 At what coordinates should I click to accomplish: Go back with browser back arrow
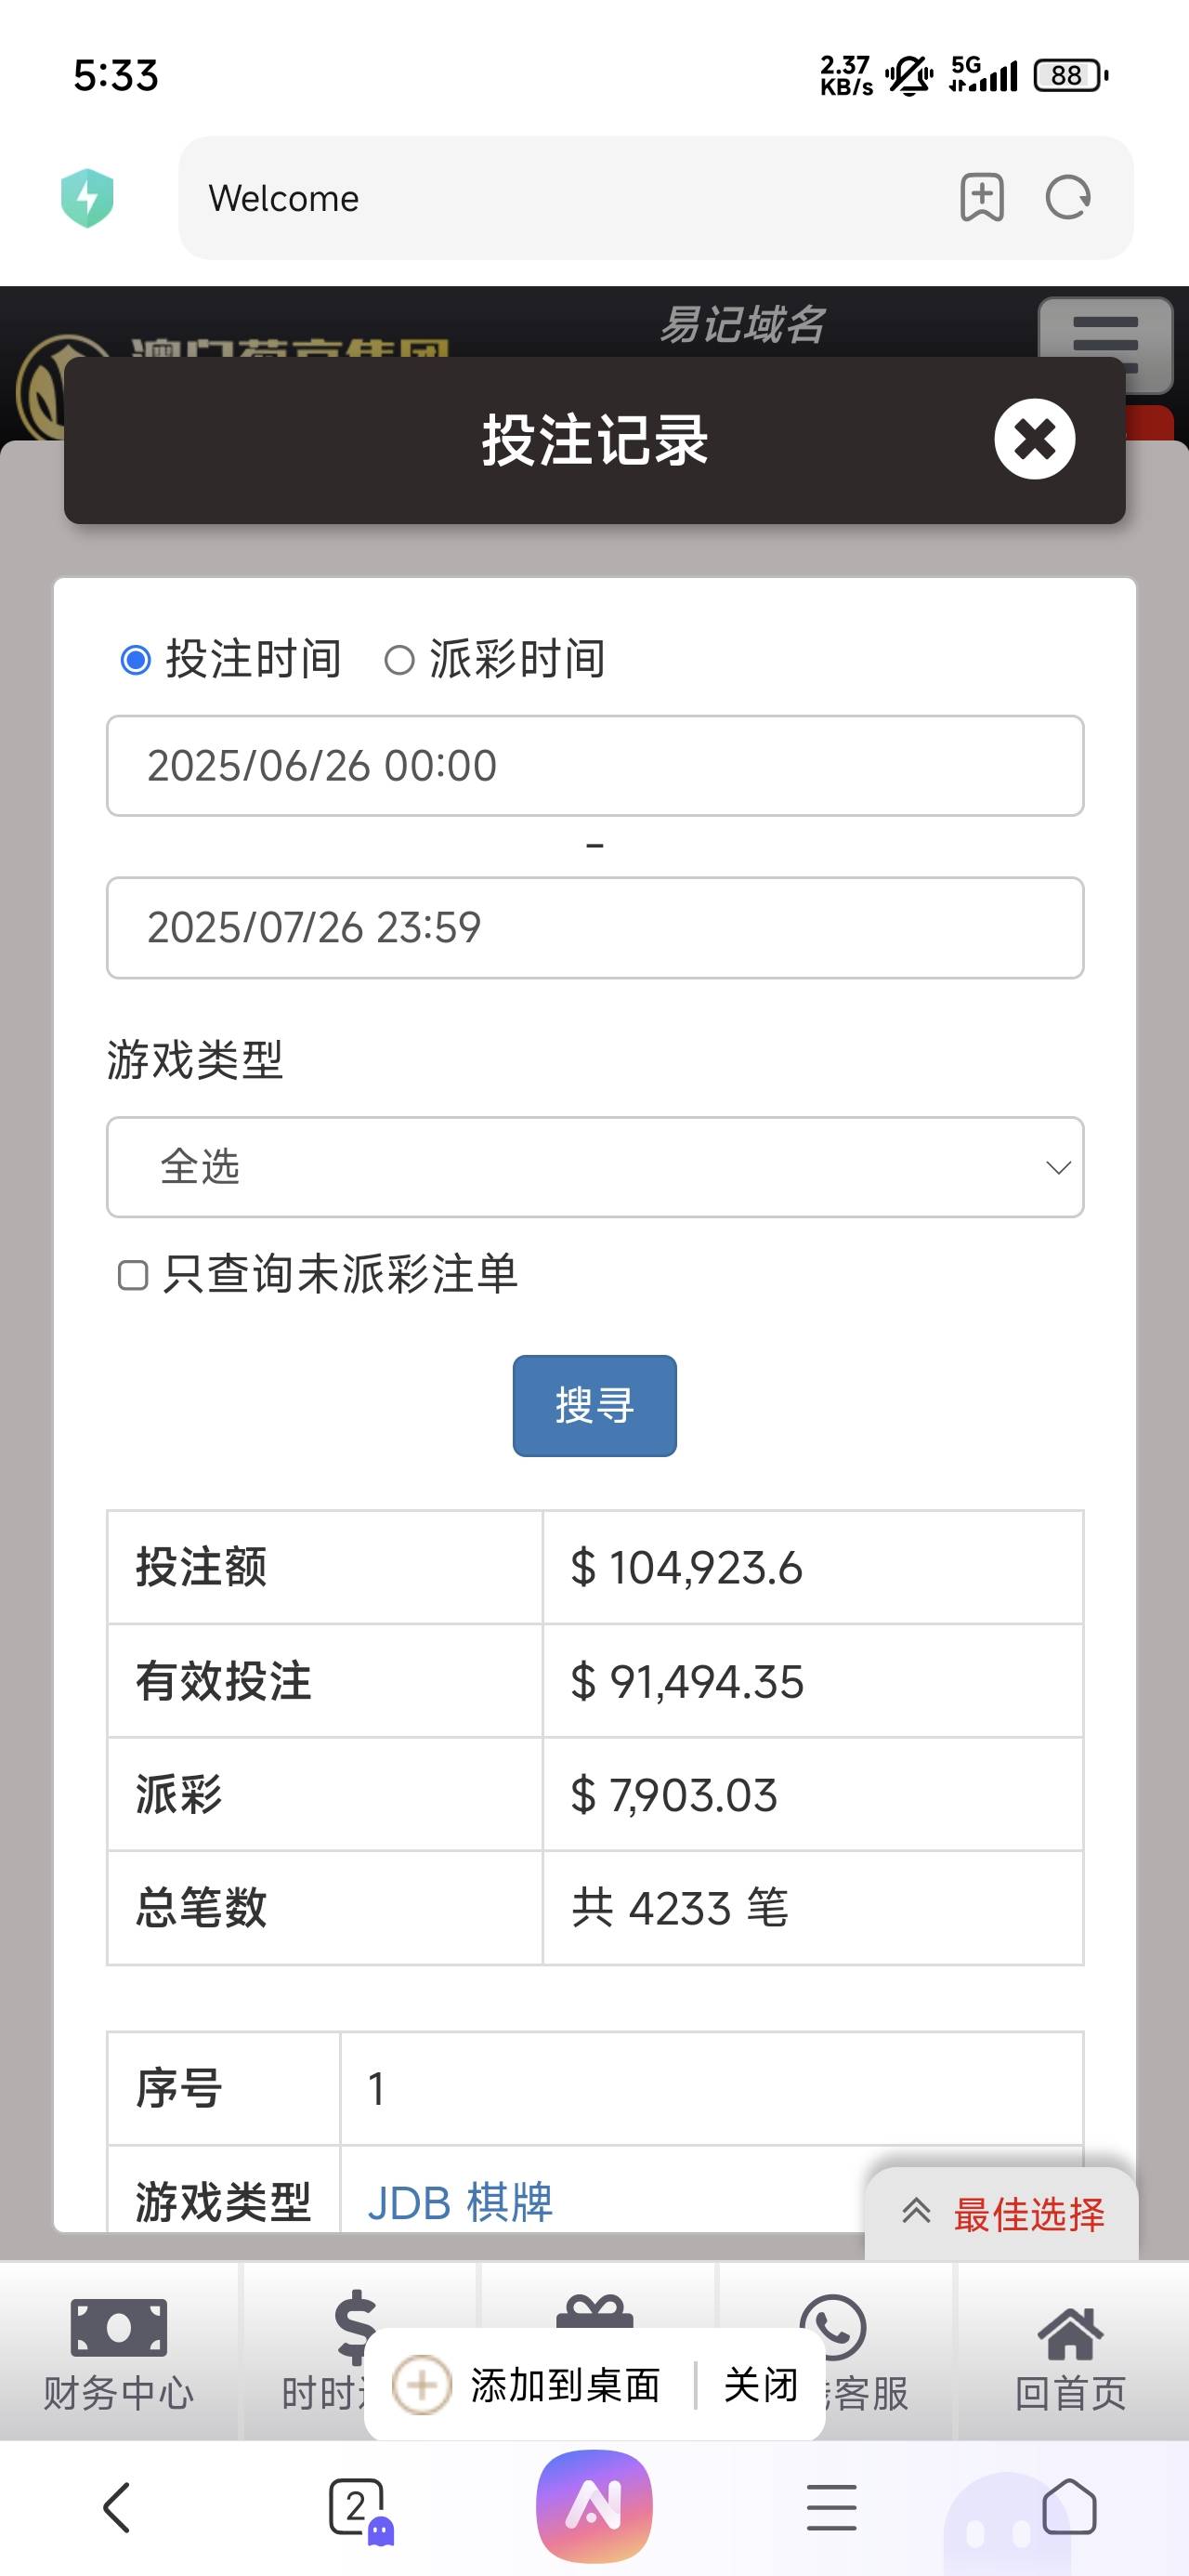[117, 2508]
